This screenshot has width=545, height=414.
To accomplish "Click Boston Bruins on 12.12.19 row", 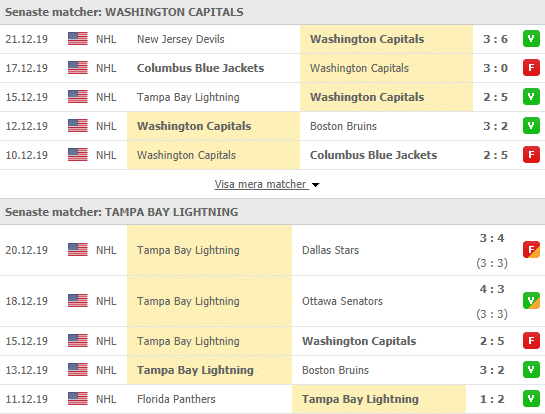I will 343,126.
